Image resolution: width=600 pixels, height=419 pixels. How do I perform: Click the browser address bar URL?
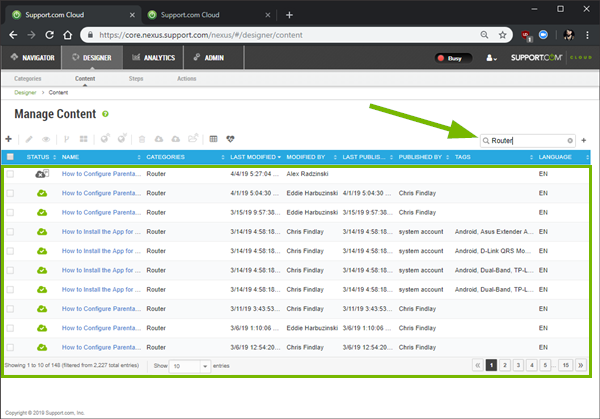point(201,35)
